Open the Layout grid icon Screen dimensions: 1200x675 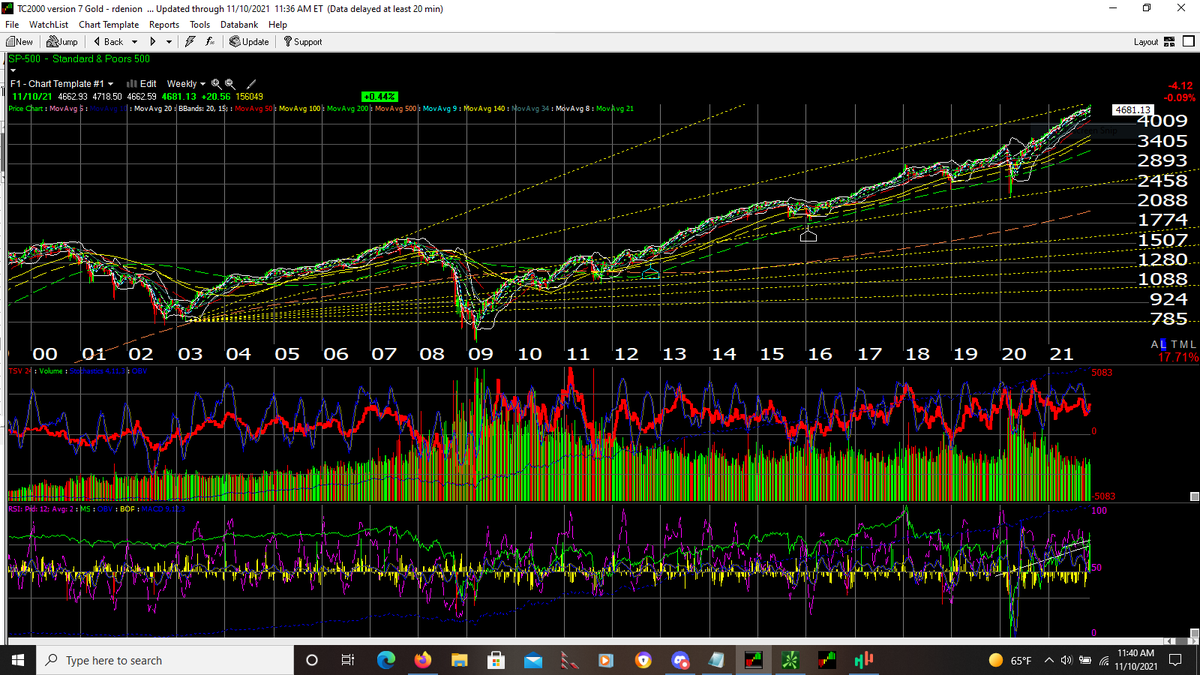[x=1169, y=42]
